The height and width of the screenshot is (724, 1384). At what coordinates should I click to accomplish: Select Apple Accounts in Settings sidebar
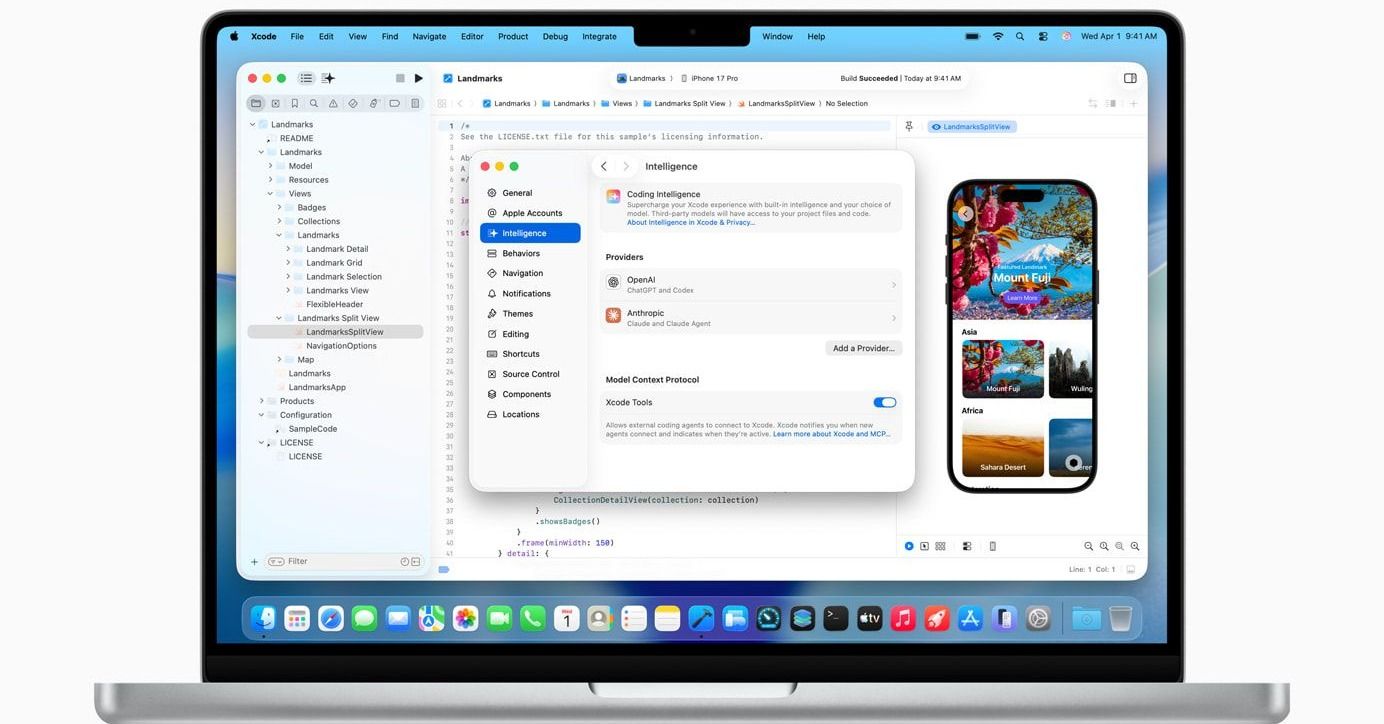coord(530,213)
